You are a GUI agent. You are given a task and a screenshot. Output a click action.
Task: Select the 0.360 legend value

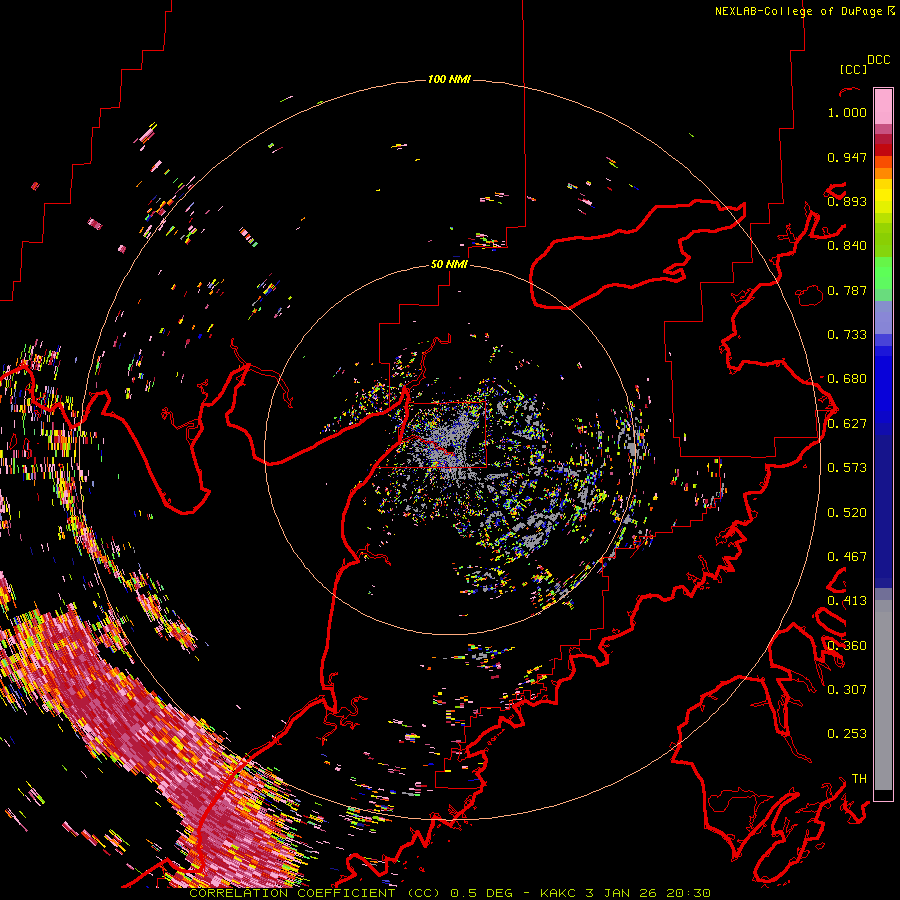pos(847,646)
